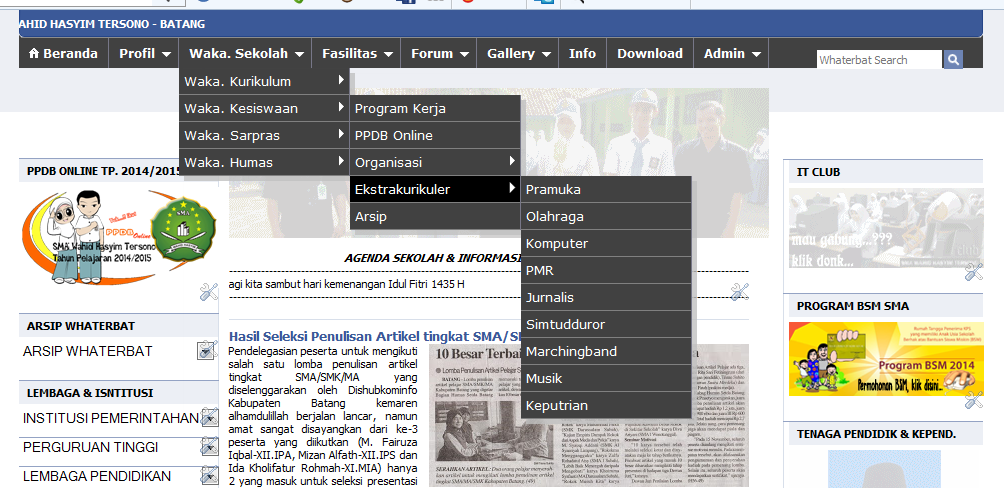The width and height of the screenshot is (1004, 488).
Task: Select Program Kerja menu entry
Action: point(435,108)
